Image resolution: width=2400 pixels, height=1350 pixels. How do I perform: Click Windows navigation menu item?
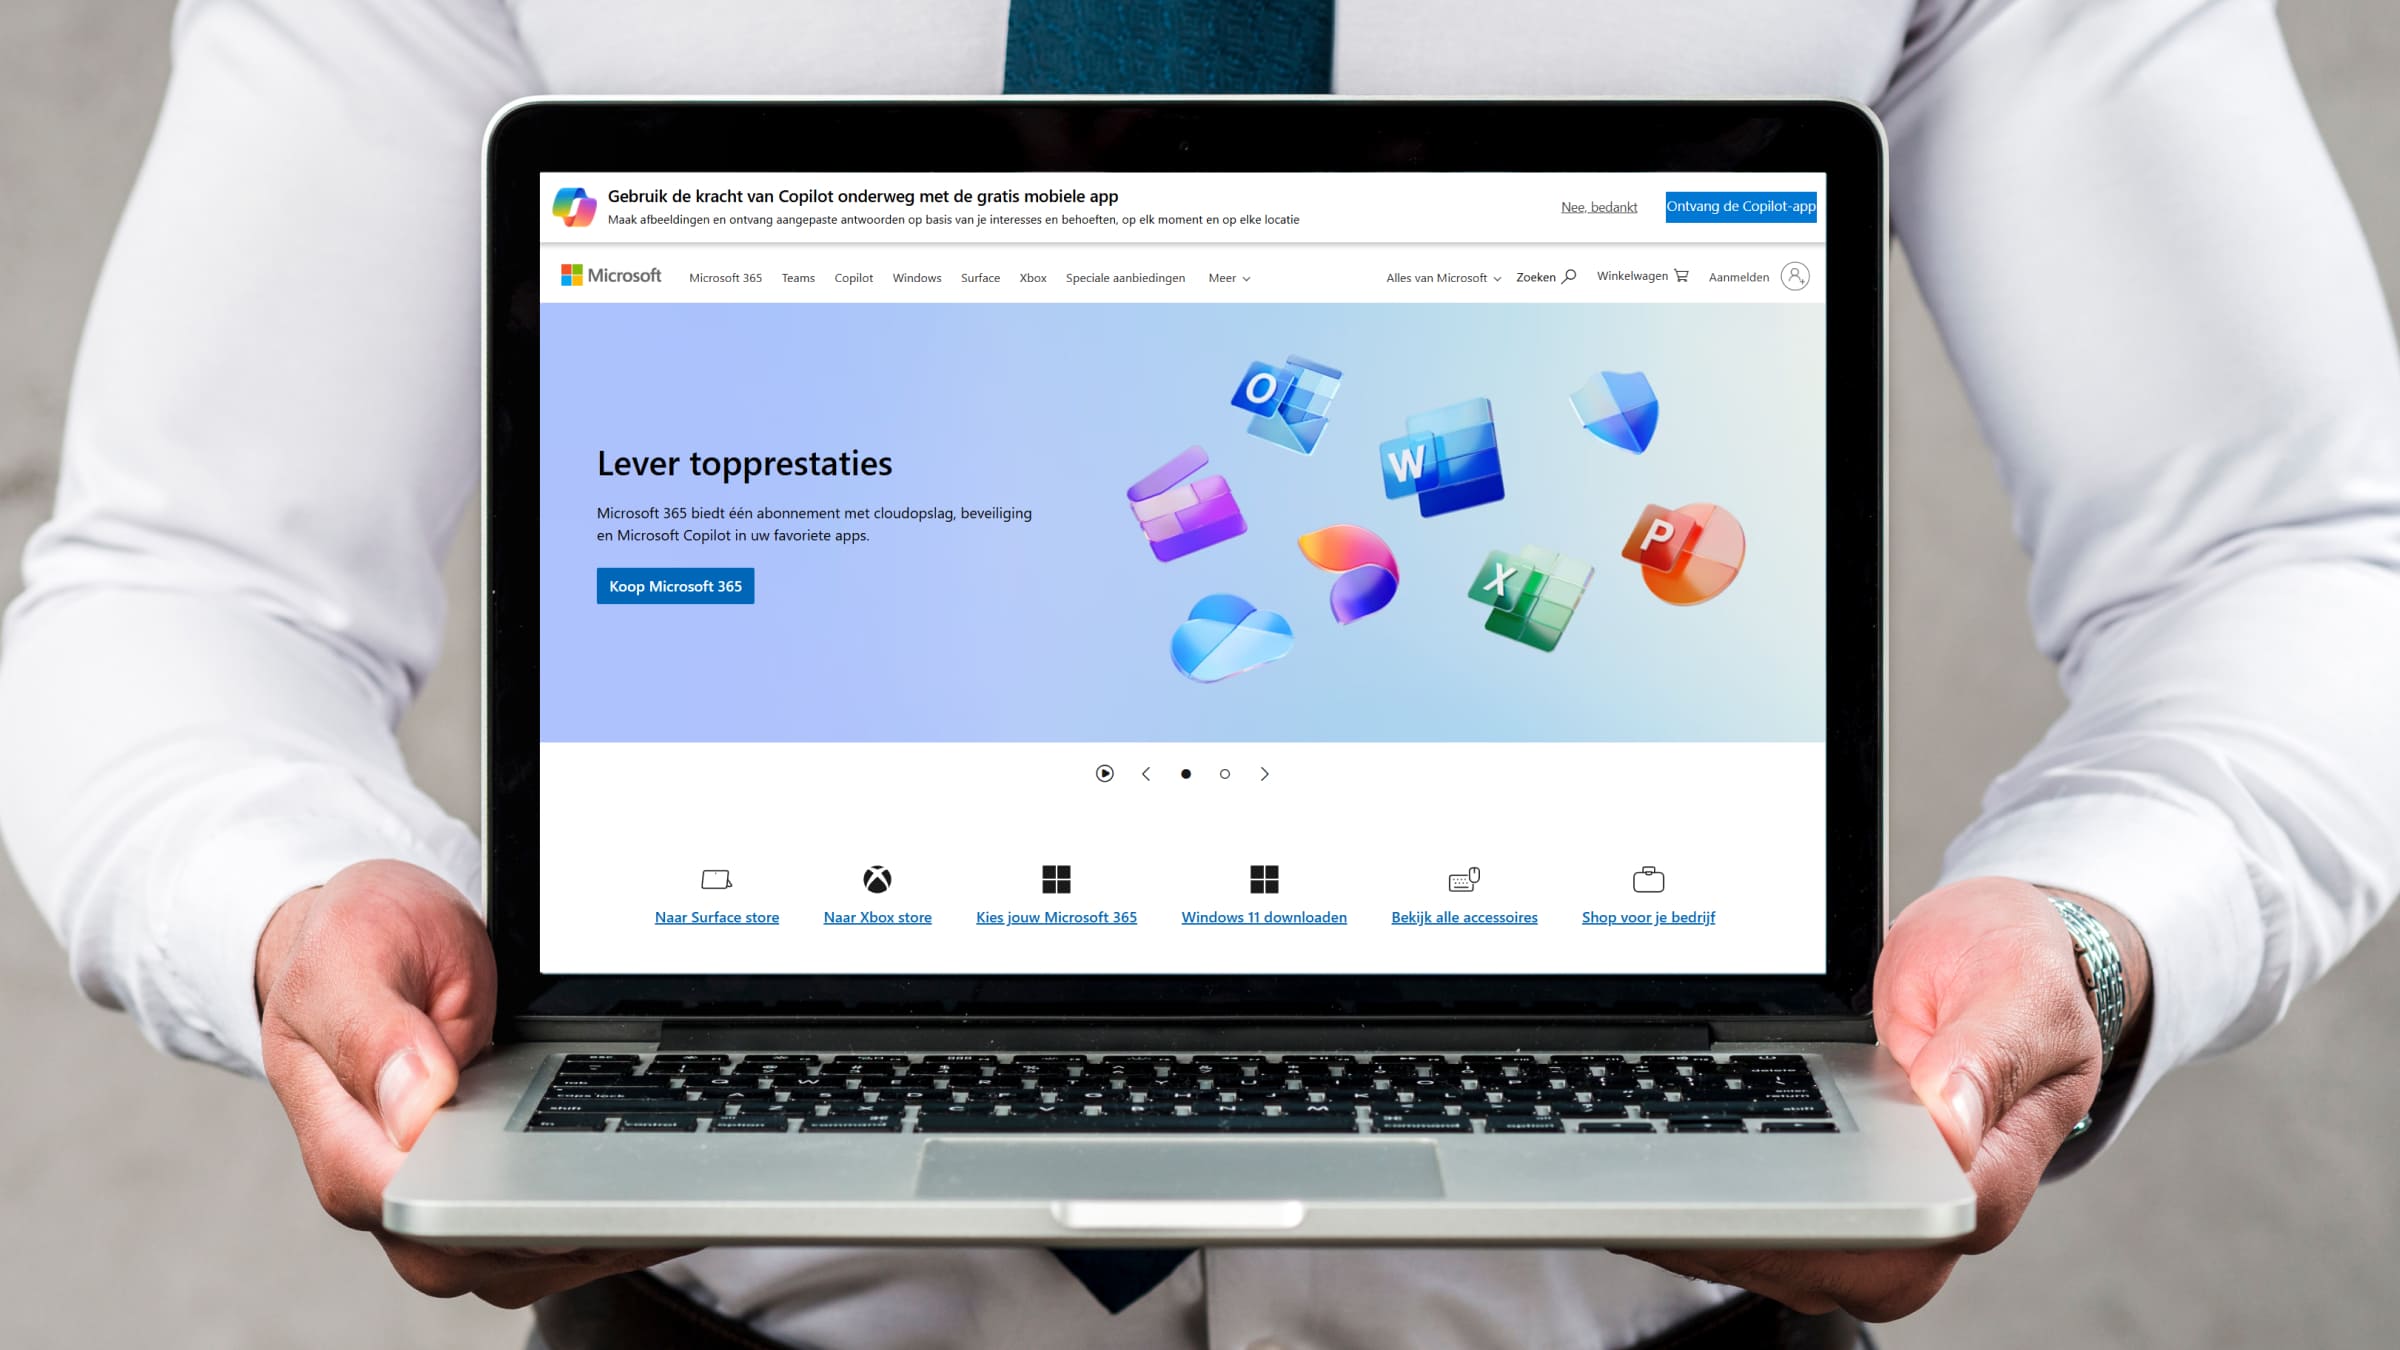(x=916, y=277)
